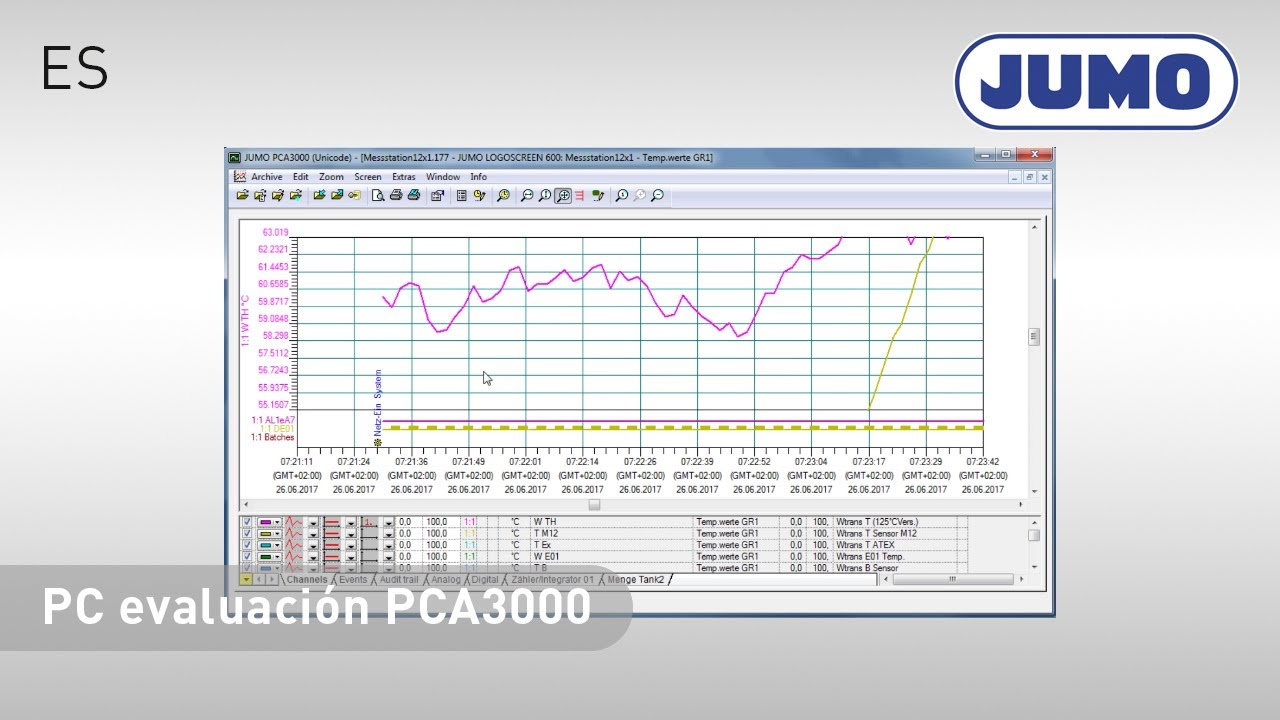This screenshot has width=1280, height=720.
Task: Select the Channels tab
Action: coord(306,580)
